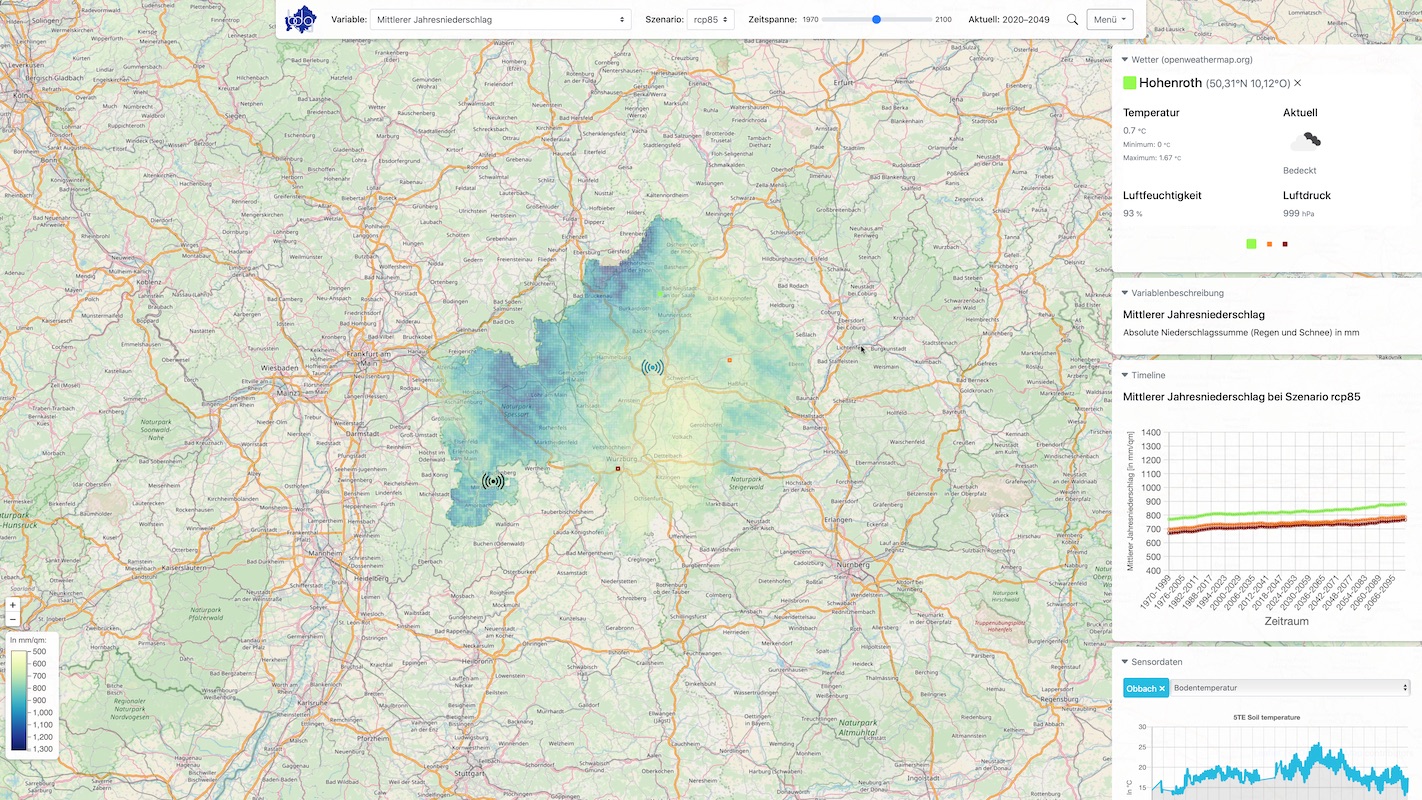Zoom out the map with minus button

pos(13,620)
